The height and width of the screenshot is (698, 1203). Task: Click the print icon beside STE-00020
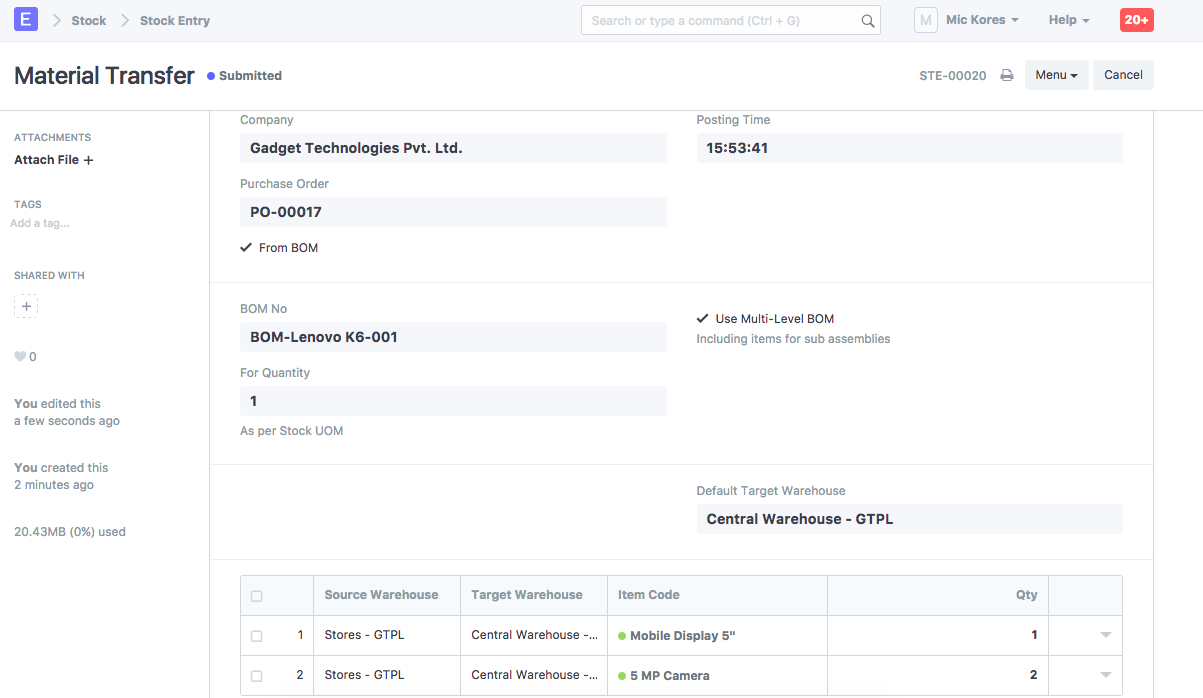[1007, 76]
